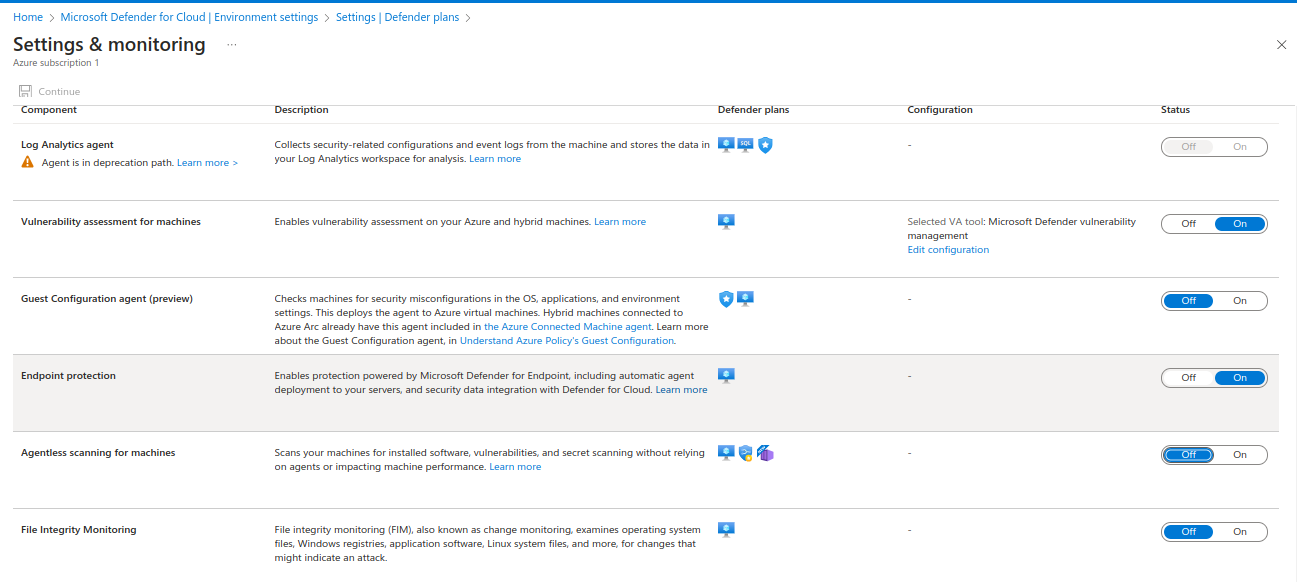Click the Servers plan icon in Guest Configuration agent row
Screen dimensions: 1297x582
(x=745, y=299)
